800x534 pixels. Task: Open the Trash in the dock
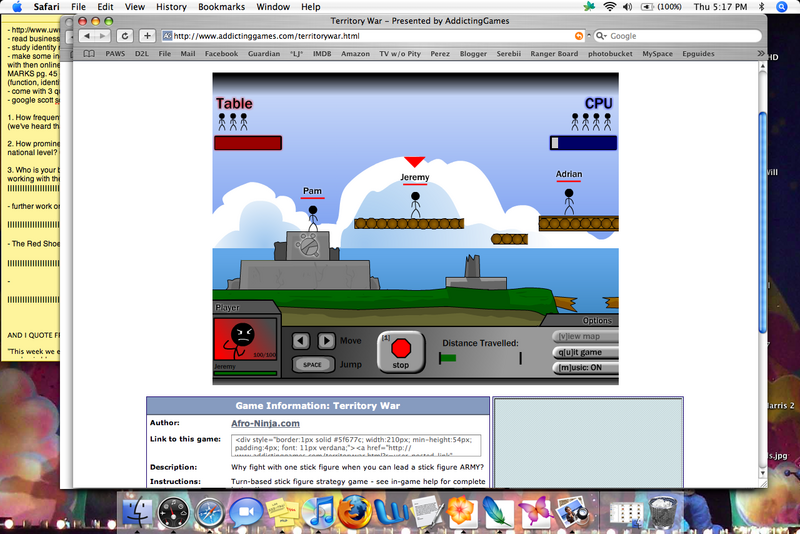[662, 512]
